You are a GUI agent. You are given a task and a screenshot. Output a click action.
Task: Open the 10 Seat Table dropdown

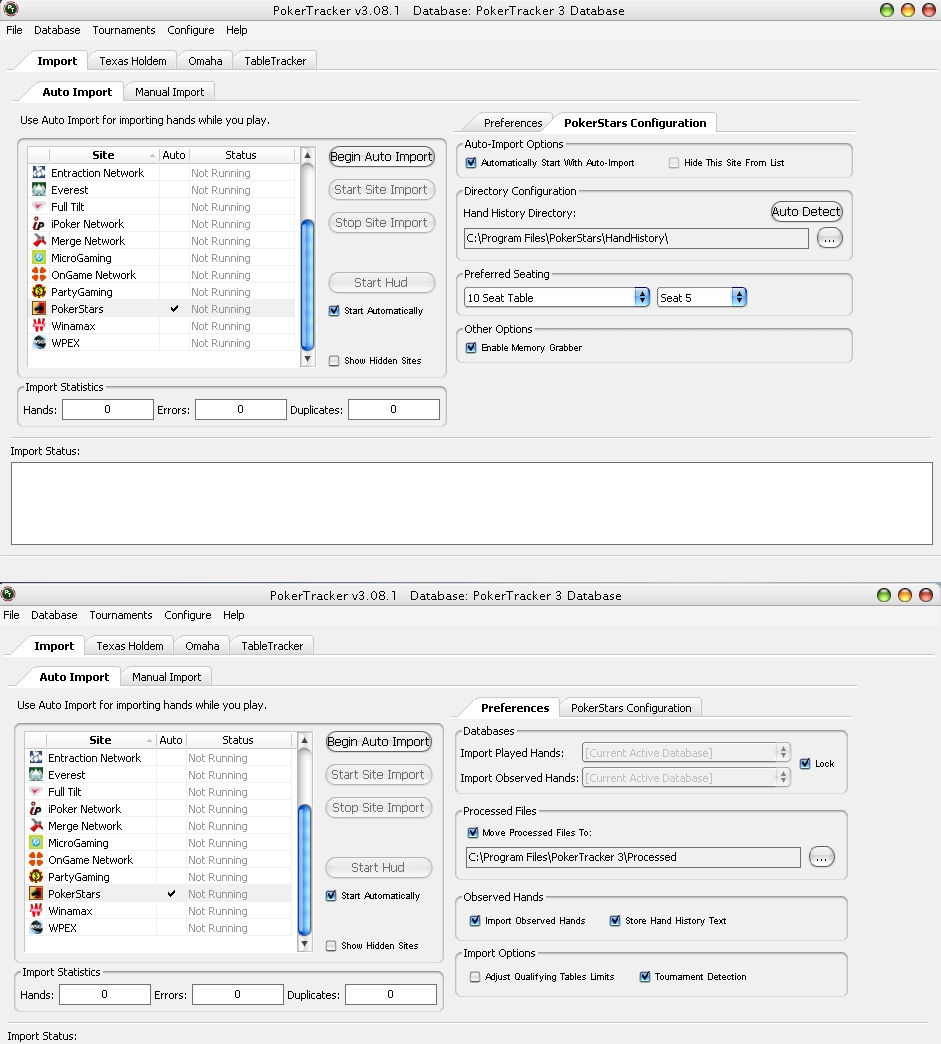[557, 298]
